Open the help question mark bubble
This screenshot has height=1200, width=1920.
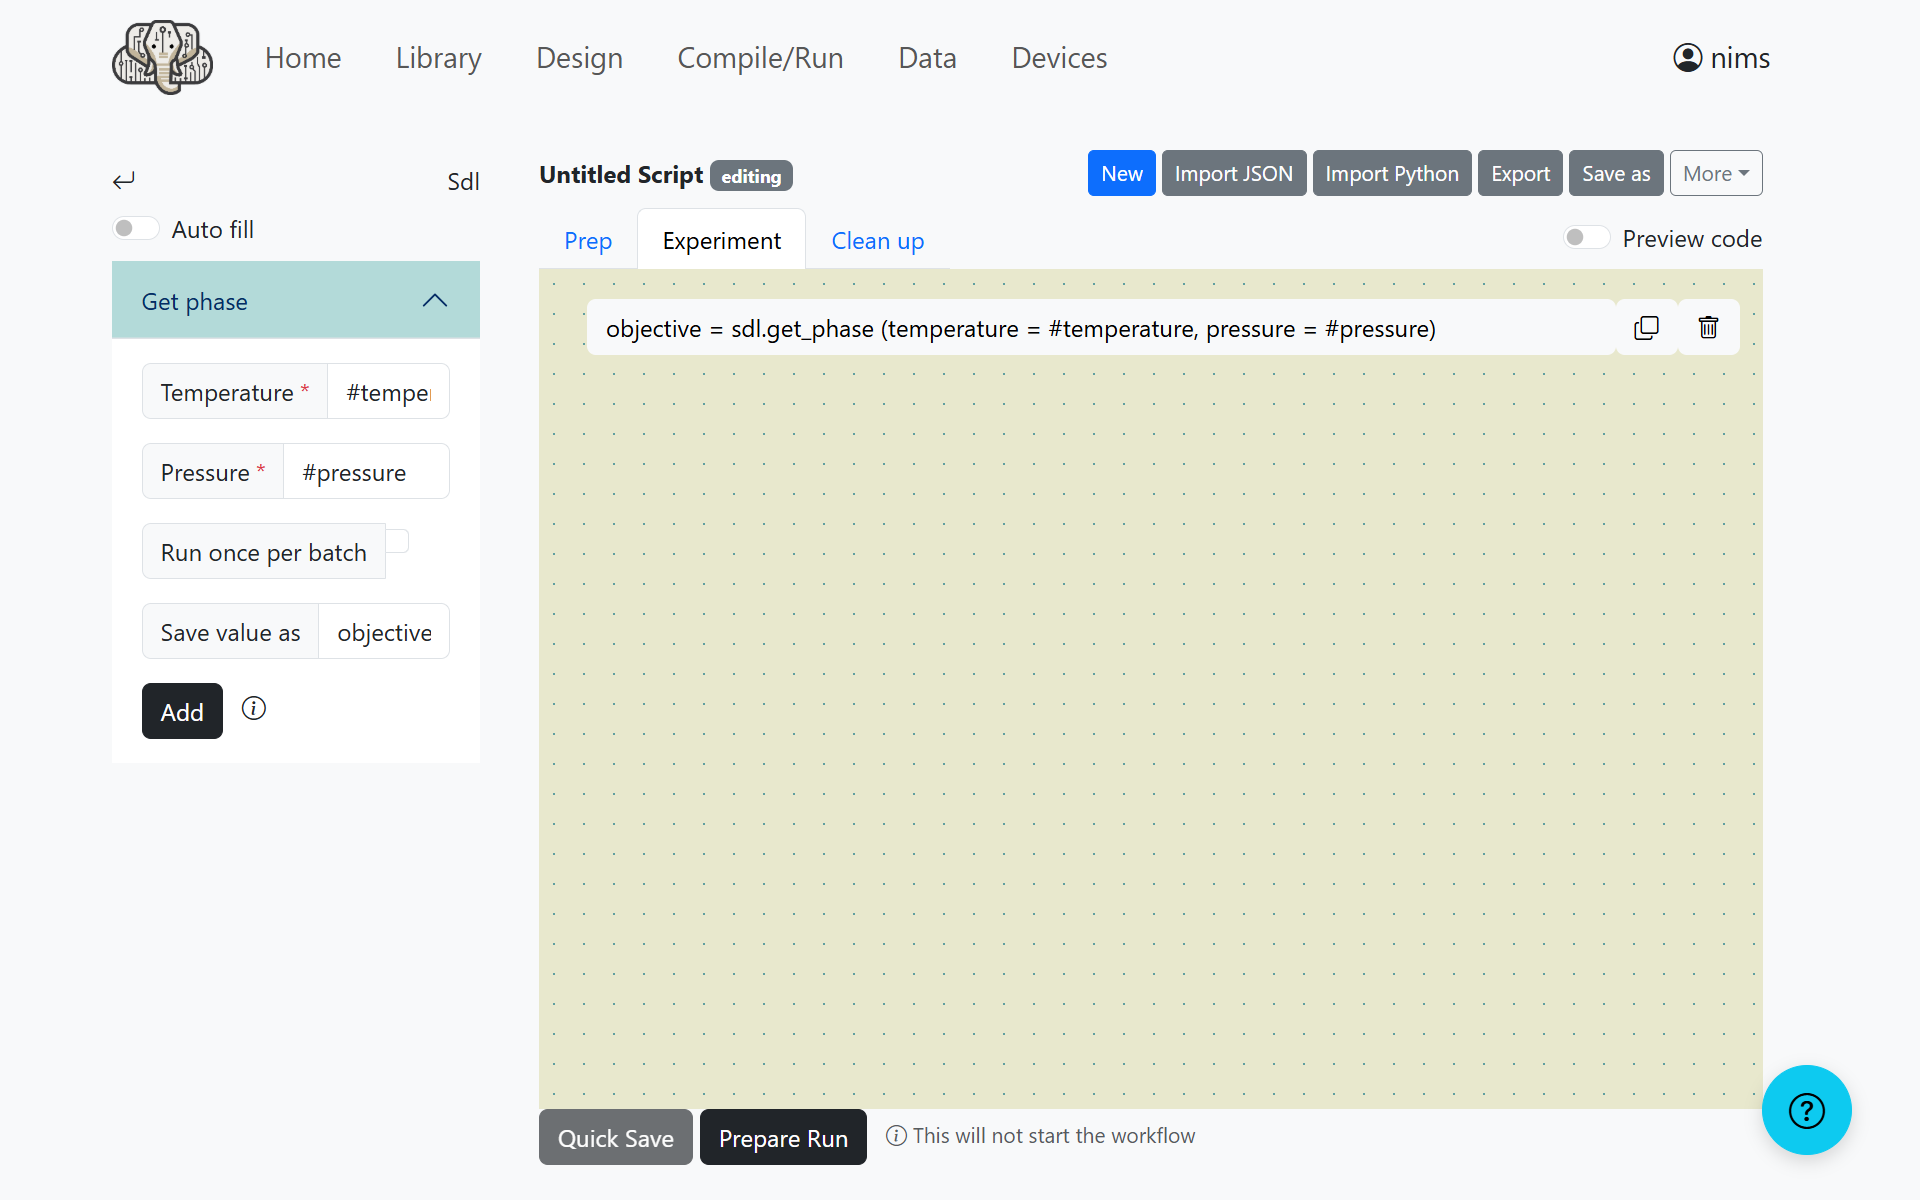coord(1806,1110)
